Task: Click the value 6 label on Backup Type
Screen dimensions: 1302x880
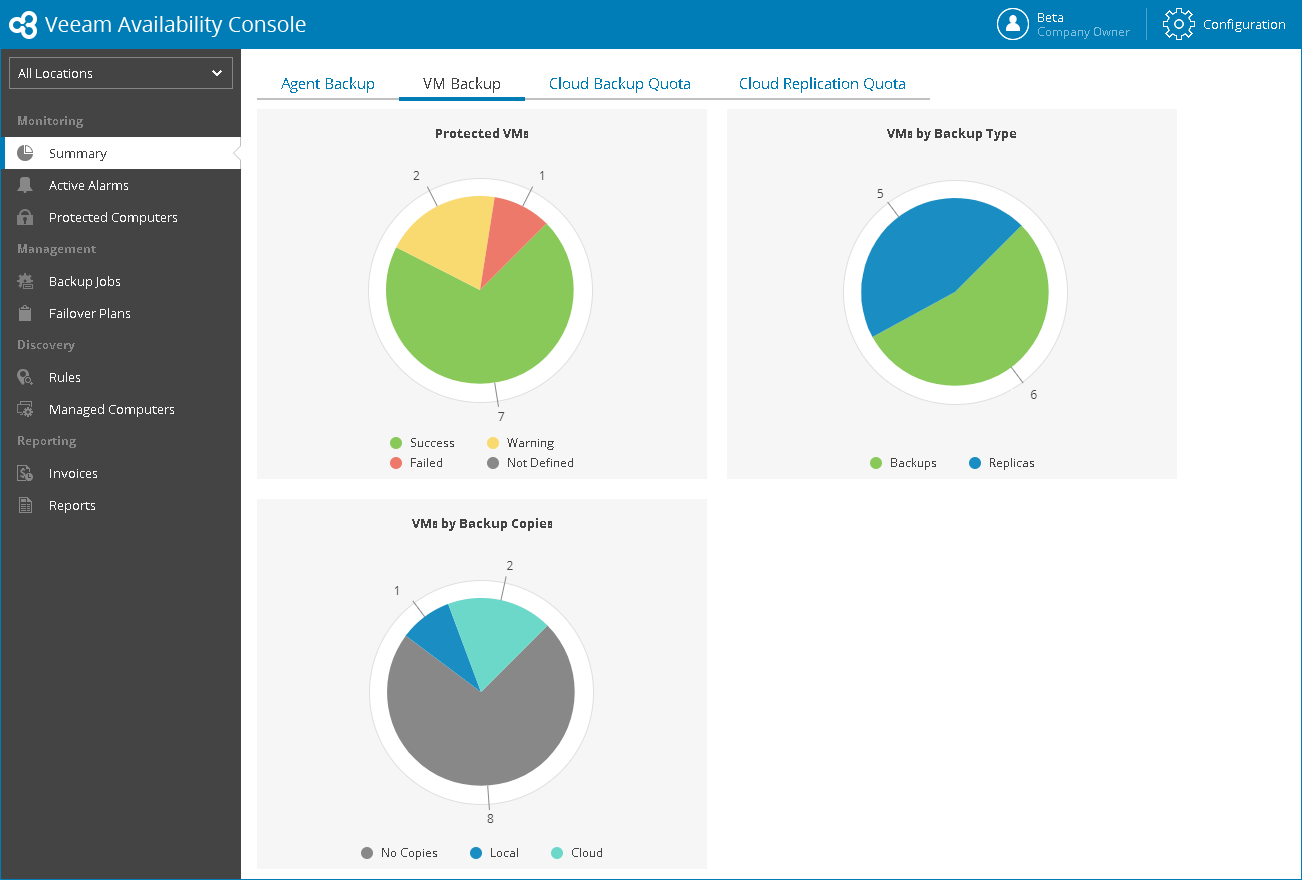Action: 1034,394
